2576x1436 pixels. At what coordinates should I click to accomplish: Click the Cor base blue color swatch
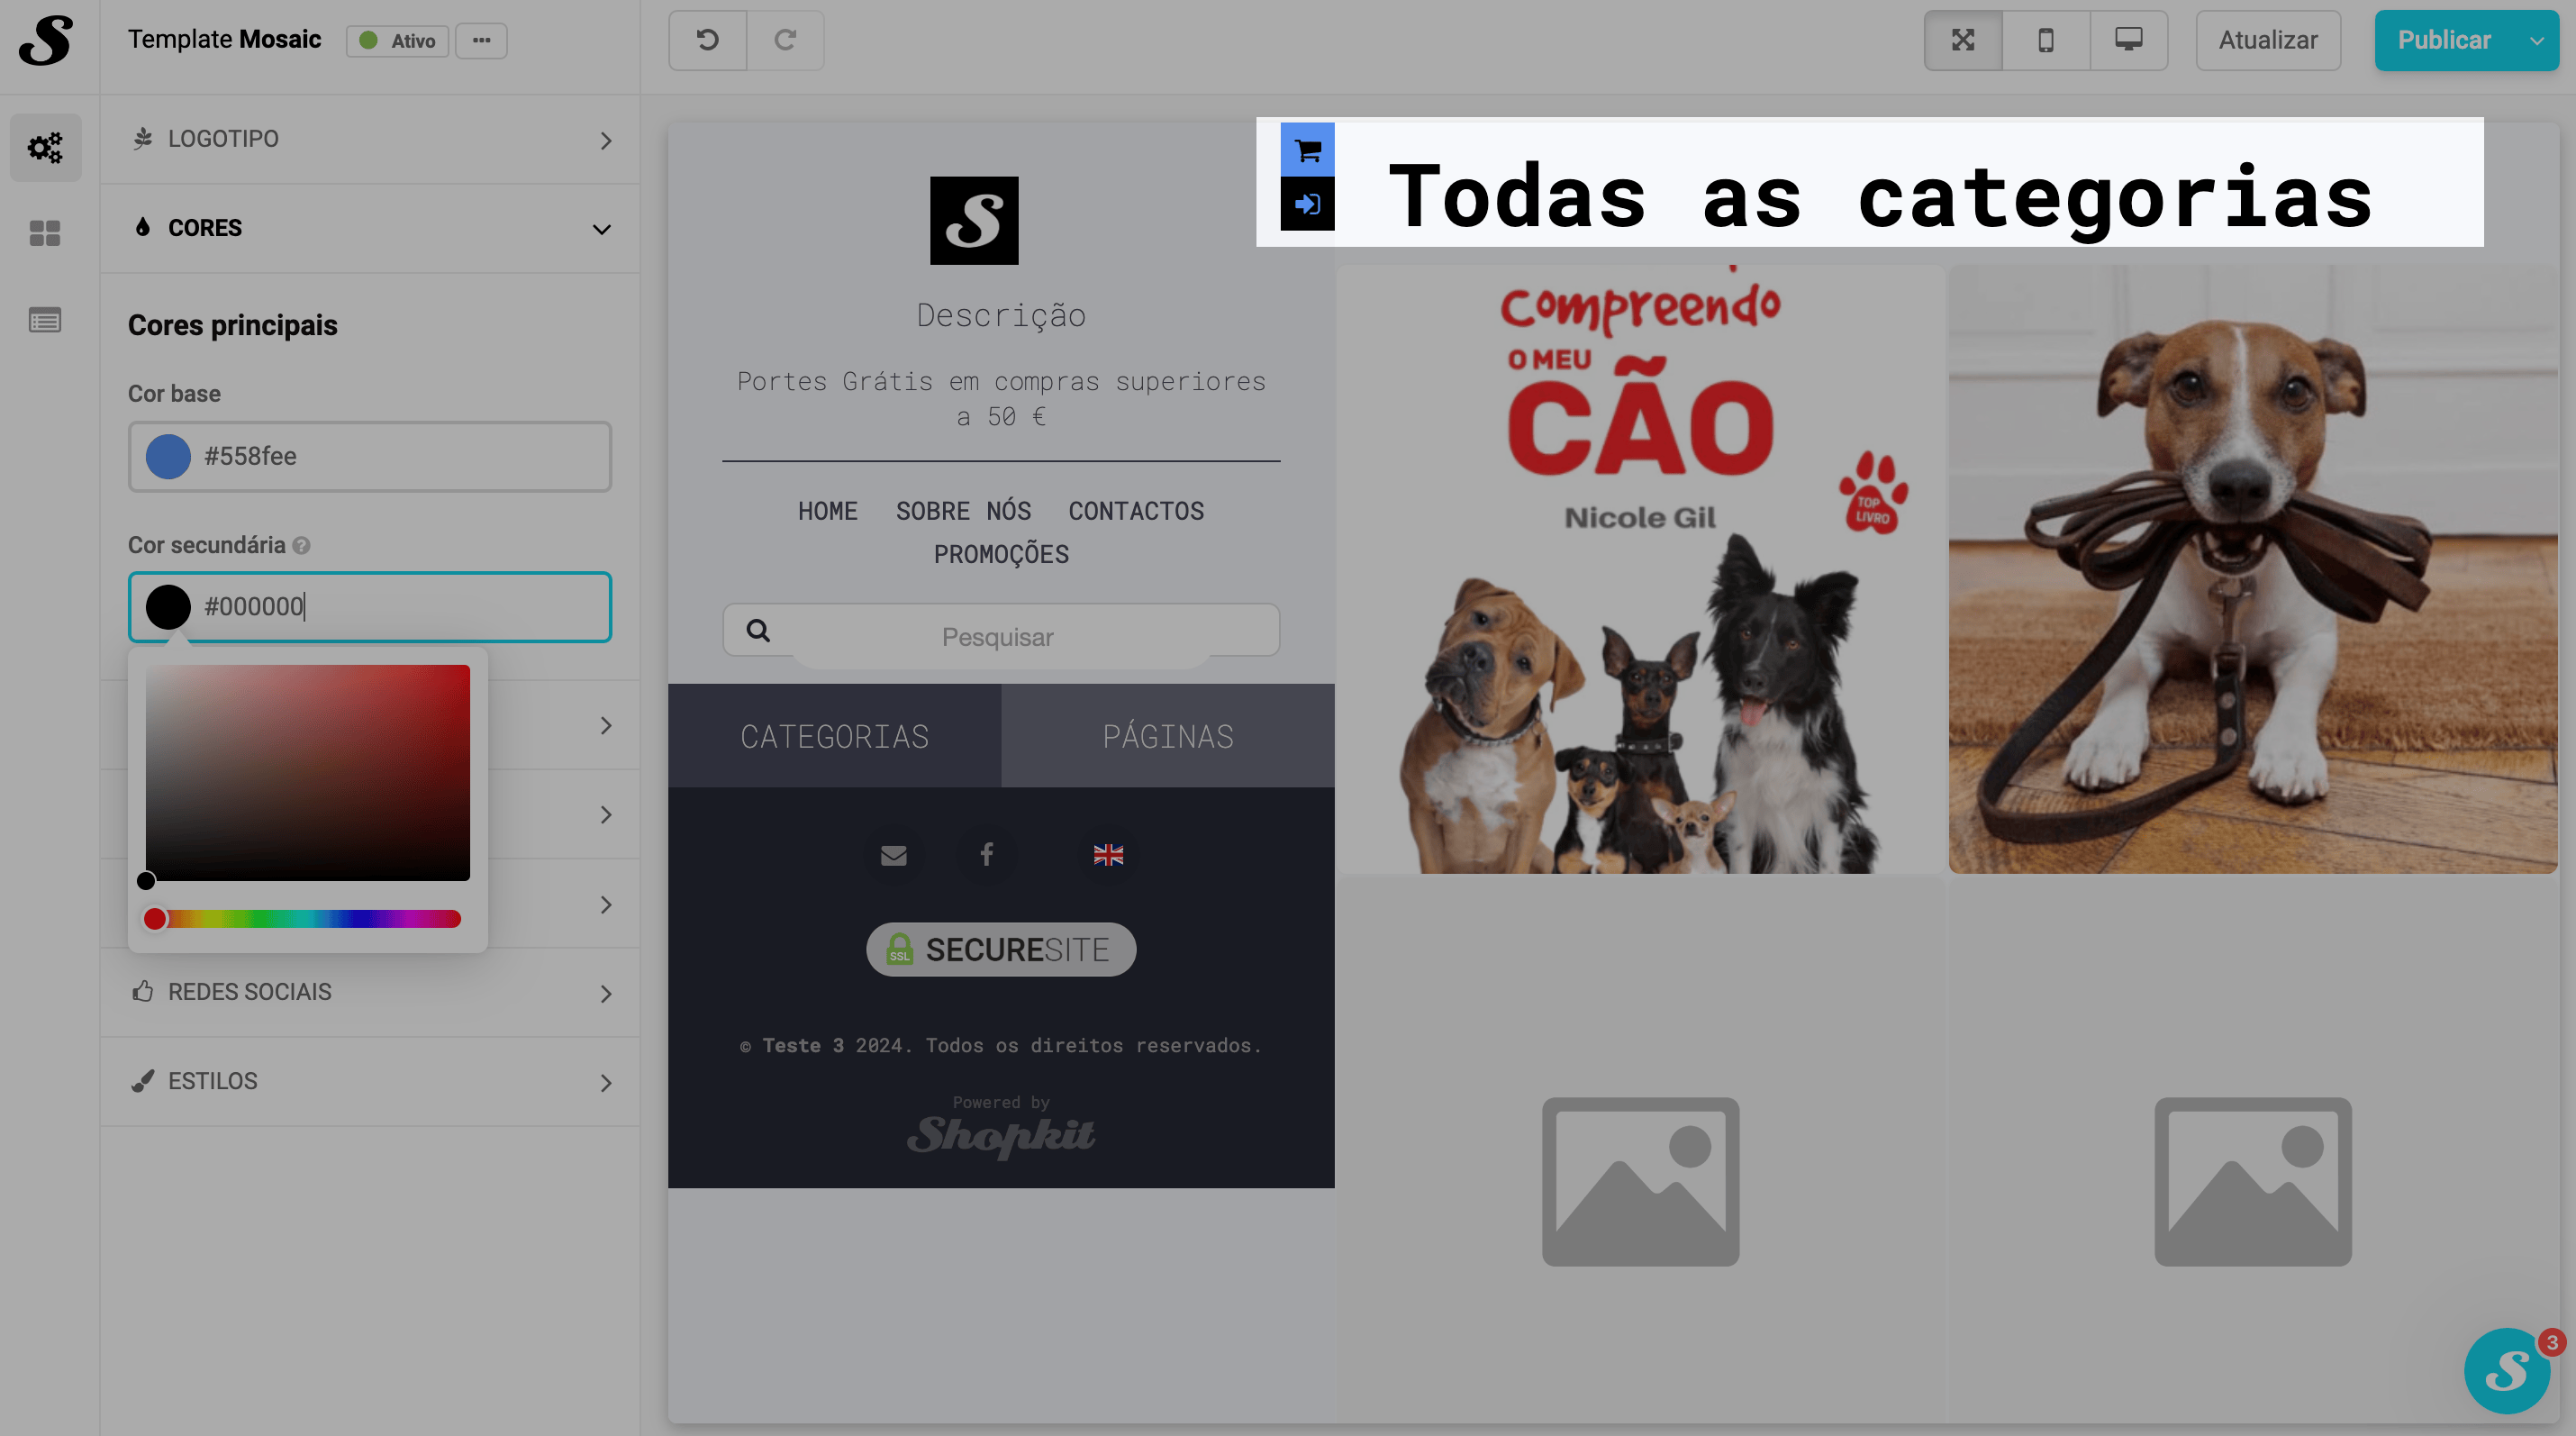[x=168, y=456]
